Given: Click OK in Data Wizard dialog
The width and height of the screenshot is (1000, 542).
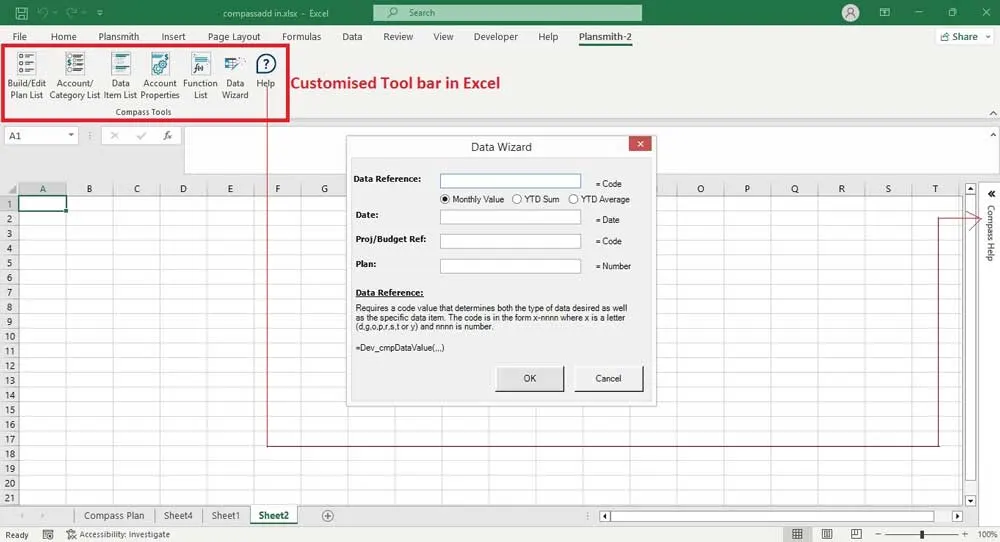Looking at the screenshot, I should (x=529, y=378).
